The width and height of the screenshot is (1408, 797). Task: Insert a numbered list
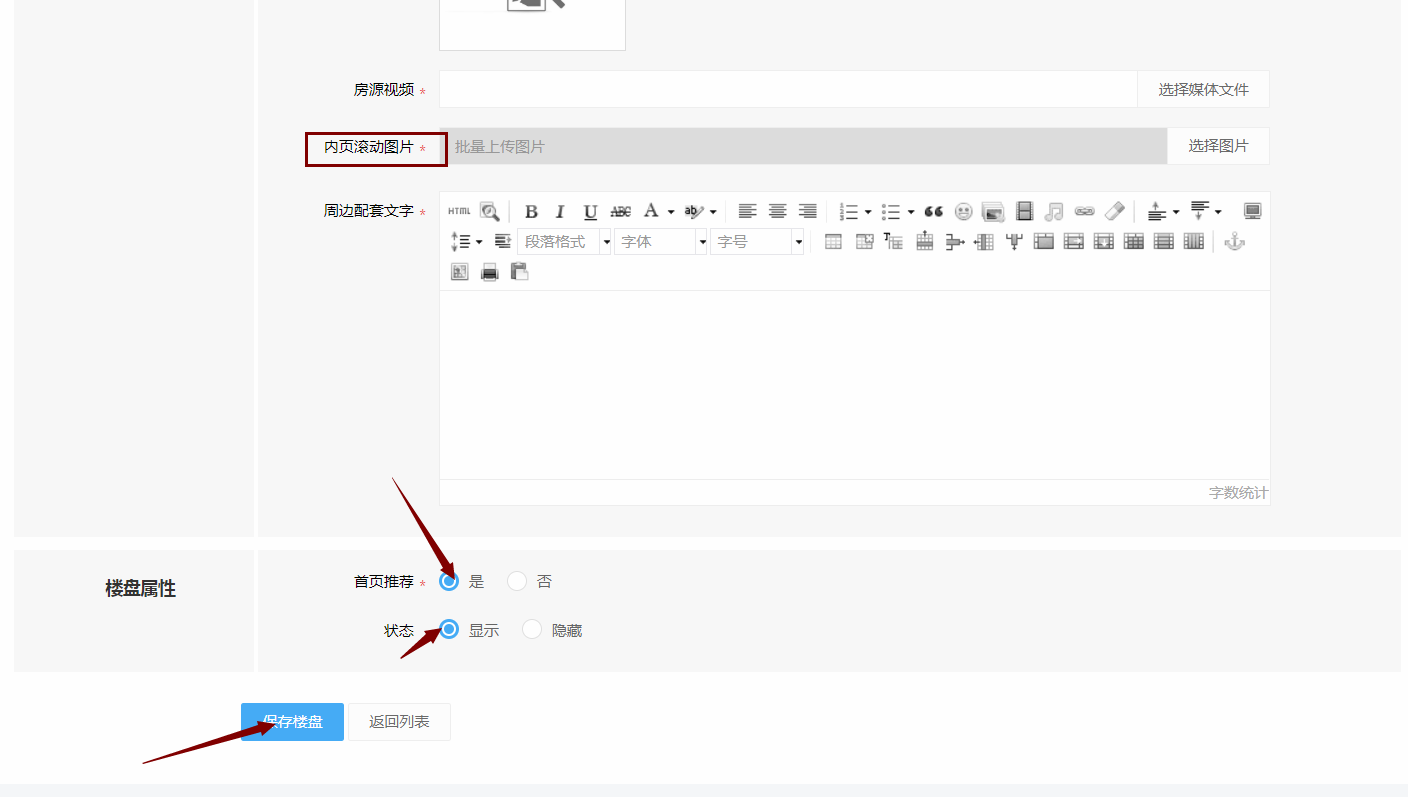[x=849, y=211]
